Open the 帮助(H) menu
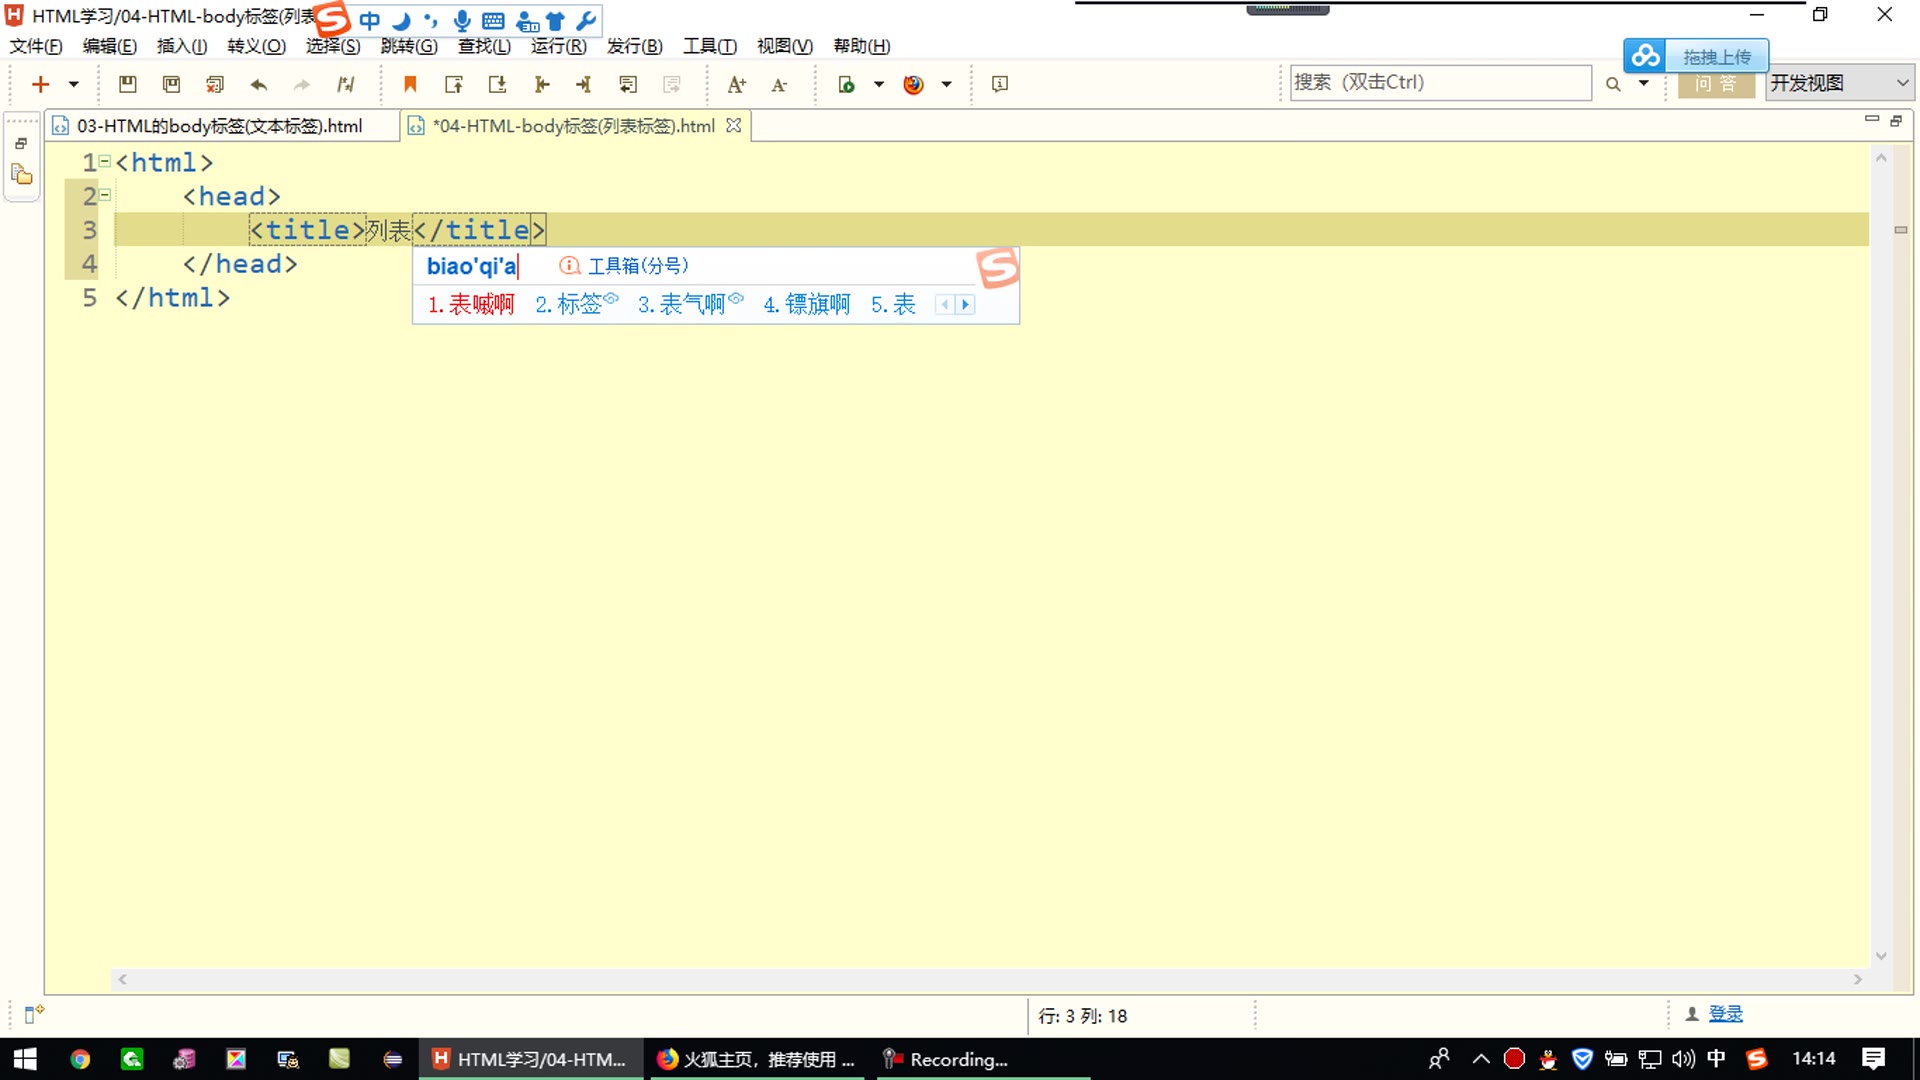1920x1080 pixels. coord(862,46)
